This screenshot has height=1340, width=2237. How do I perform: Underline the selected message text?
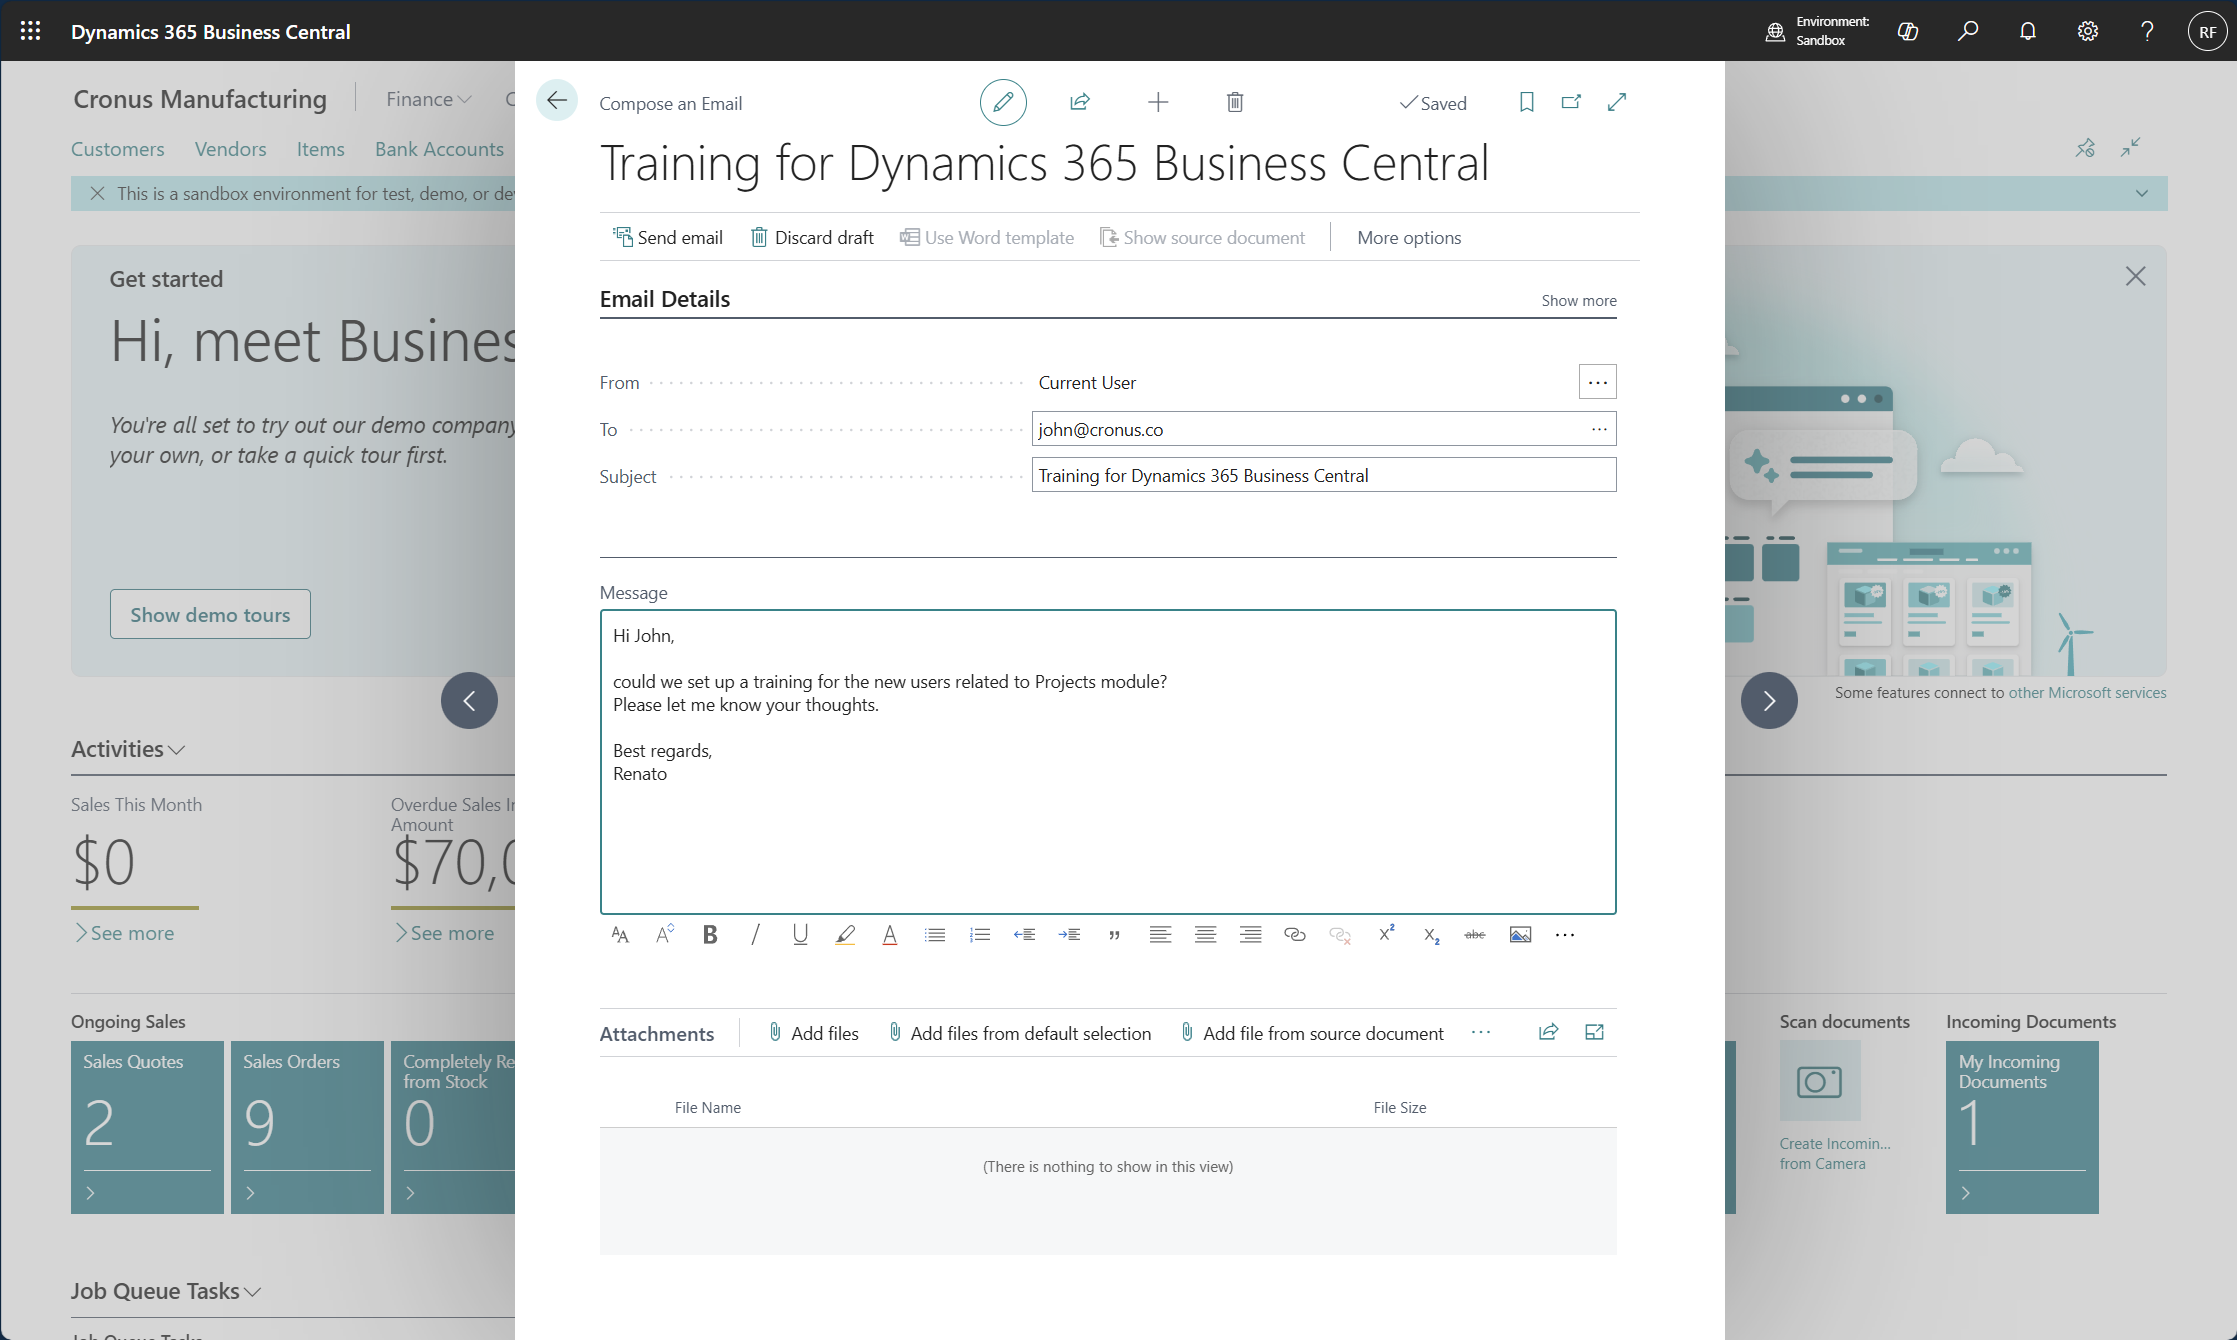(x=800, y=935)
